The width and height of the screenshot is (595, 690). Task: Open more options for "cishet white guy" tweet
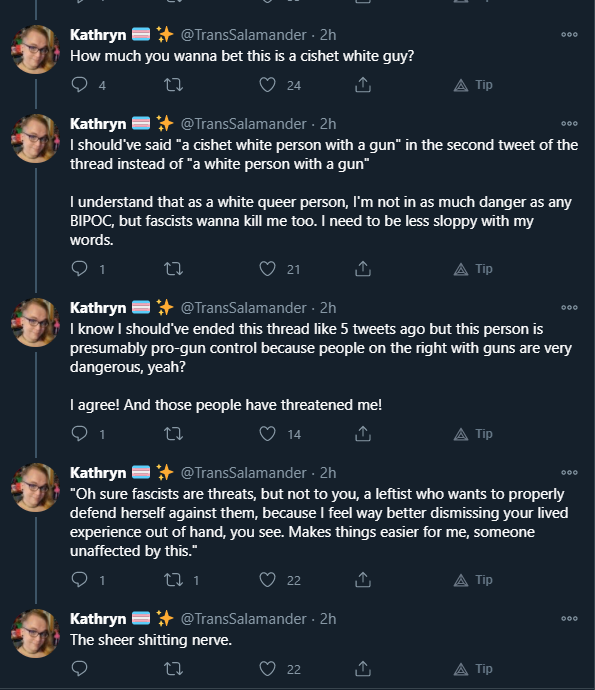click(x=569, y=35)
